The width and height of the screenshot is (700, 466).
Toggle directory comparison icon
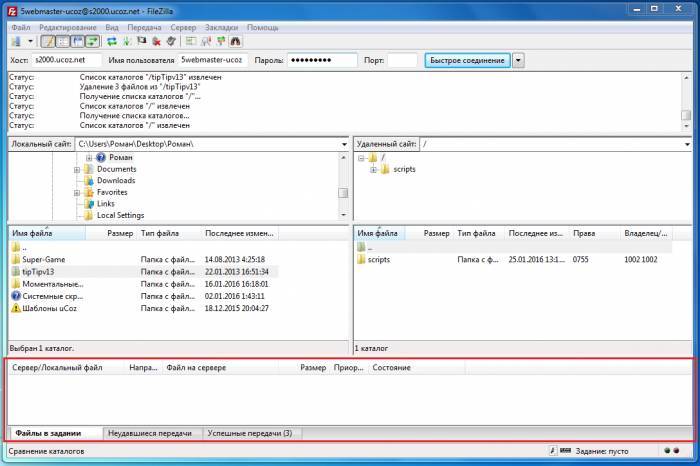(206, 42)
